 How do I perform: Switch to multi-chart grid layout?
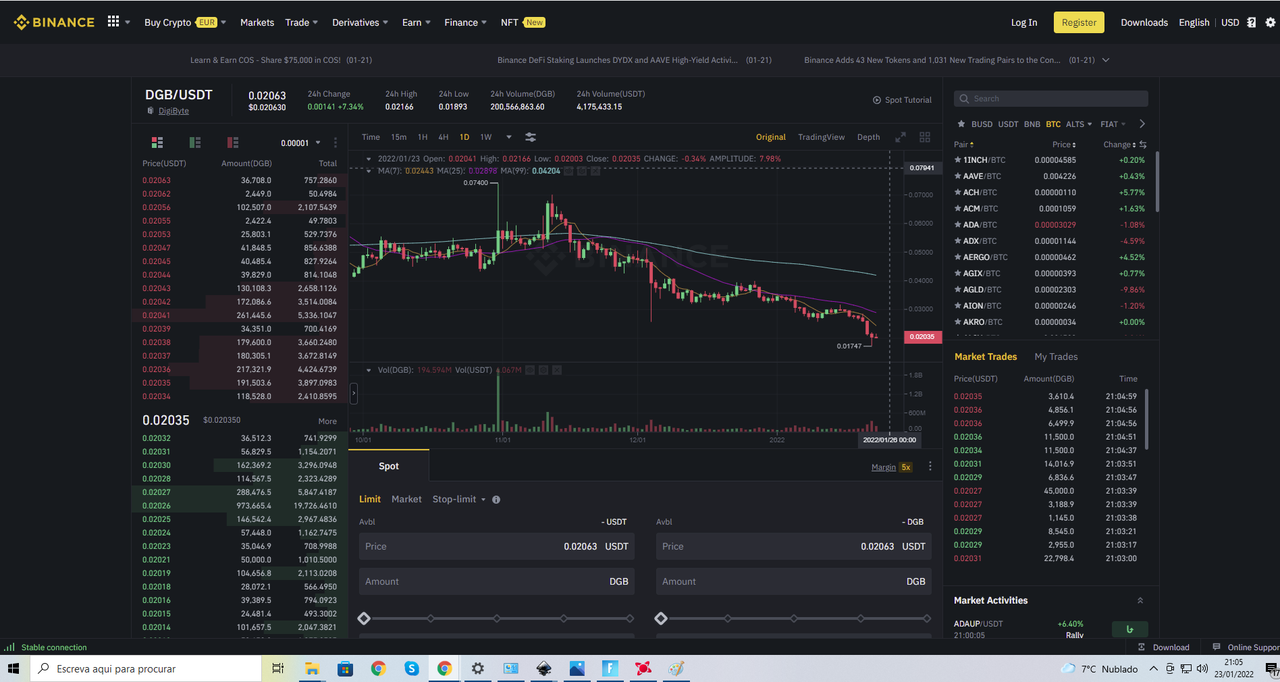click(x=925, y=137)
